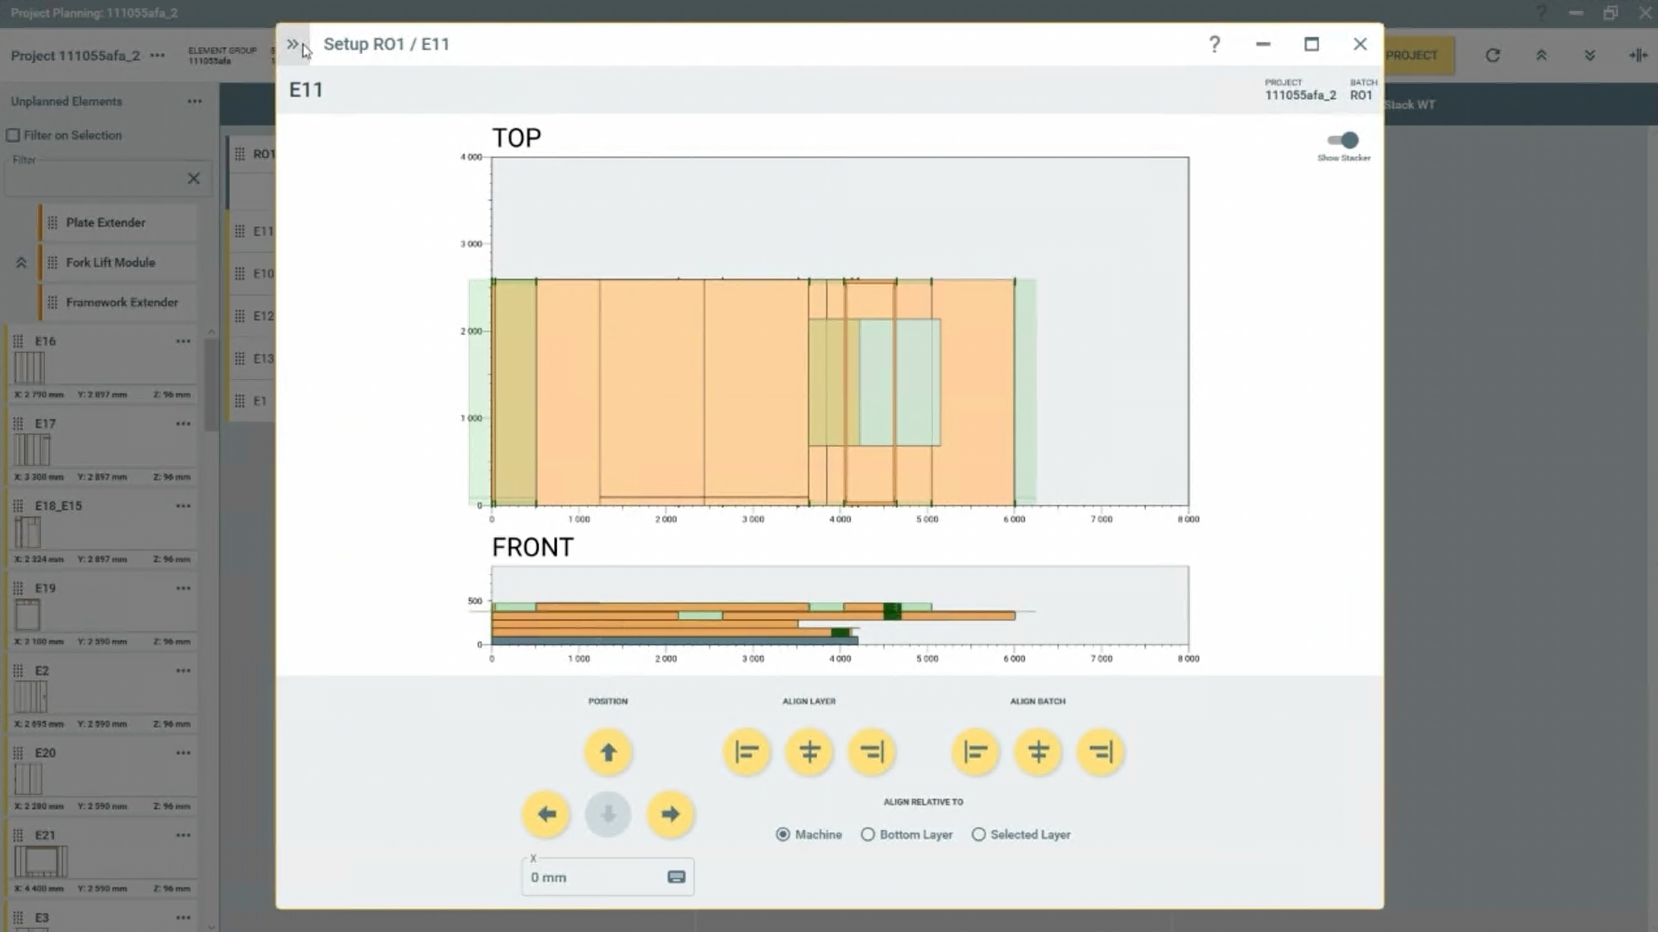Click the greyed down arrow position button
Screen dimensions: 1658x932
608,815
